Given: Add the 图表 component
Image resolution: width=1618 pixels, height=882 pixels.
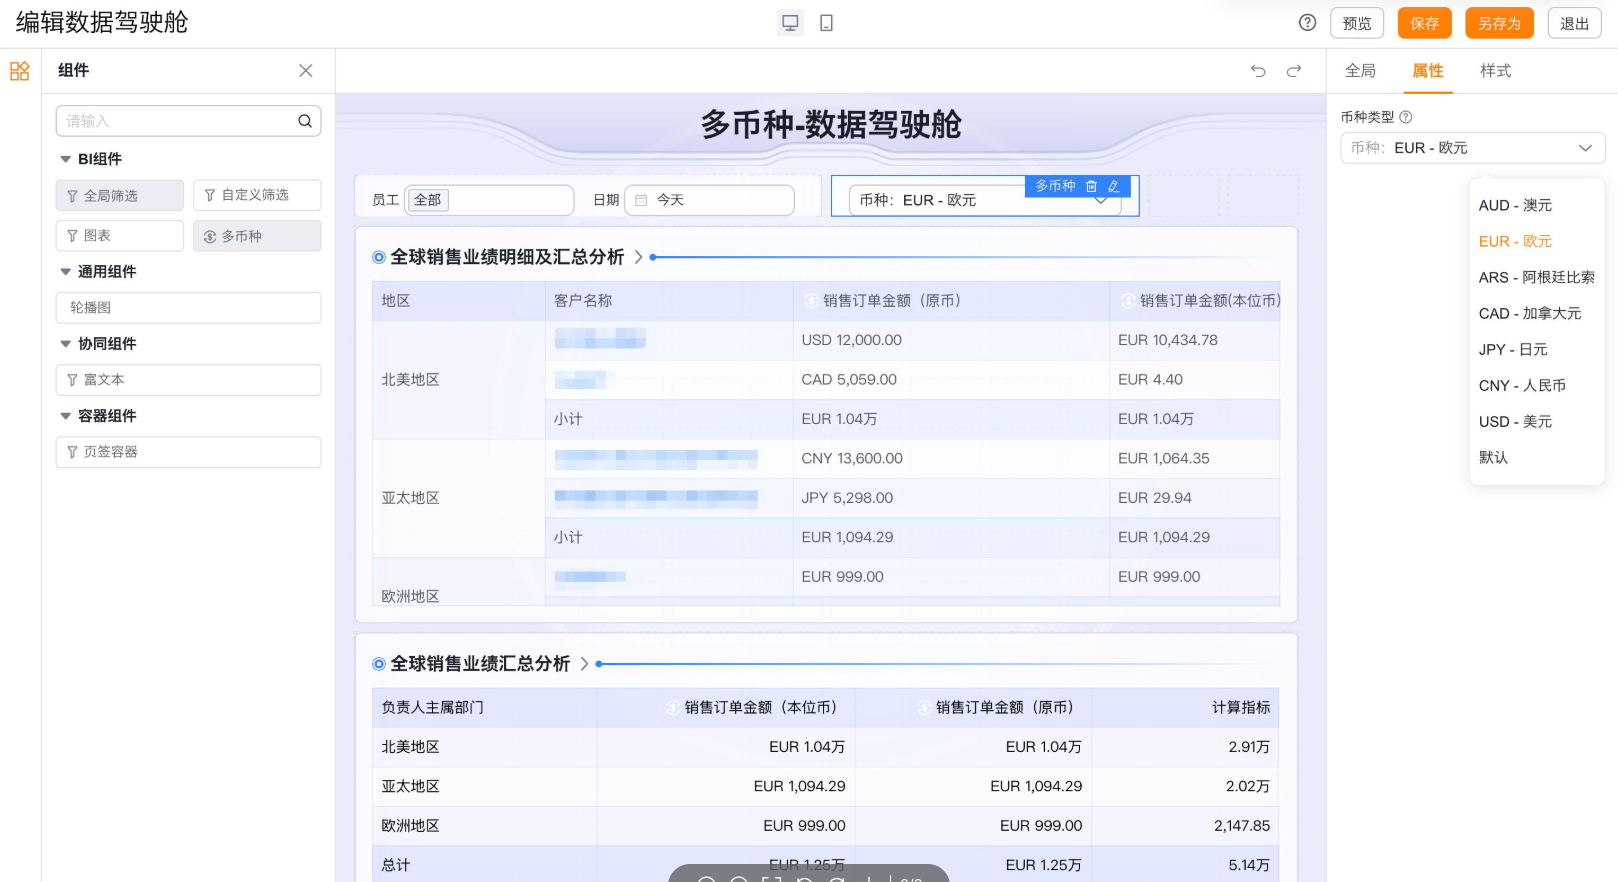Looking at the screenshot, I should pyautogui.click(x=120, y=236).
